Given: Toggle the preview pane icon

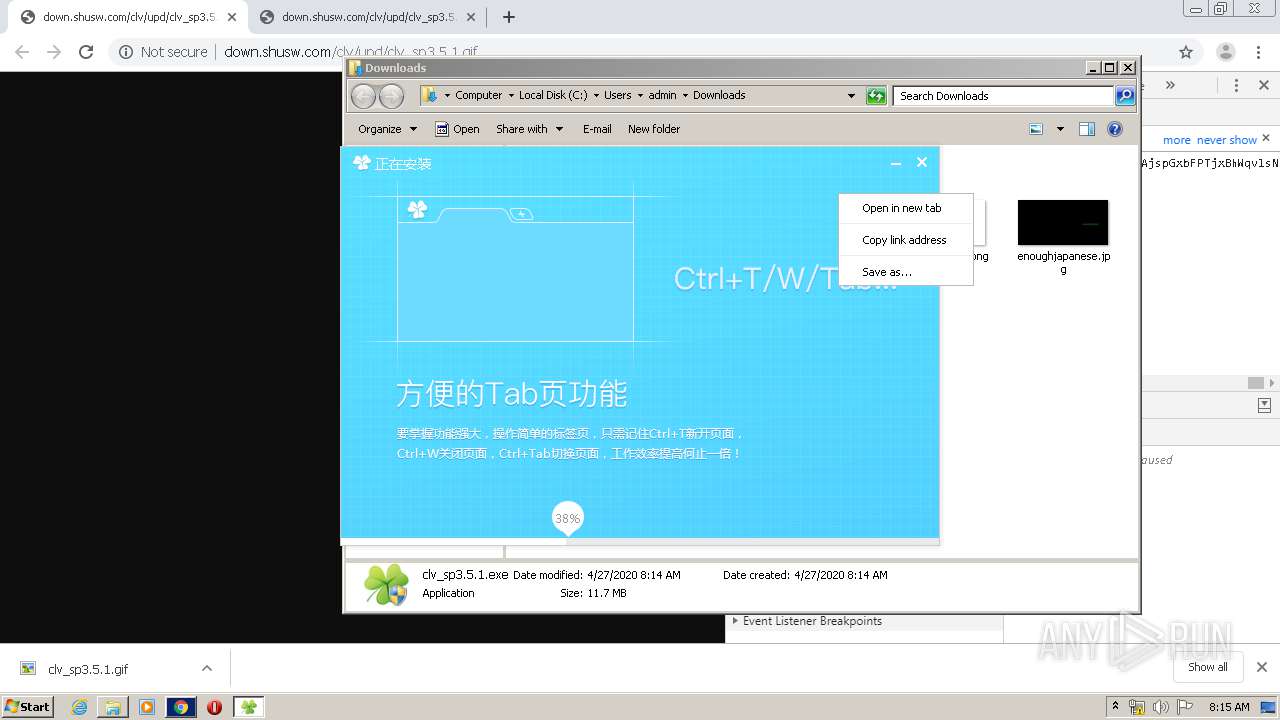Looking at the screenshot, I should (x=1087, y=129).
